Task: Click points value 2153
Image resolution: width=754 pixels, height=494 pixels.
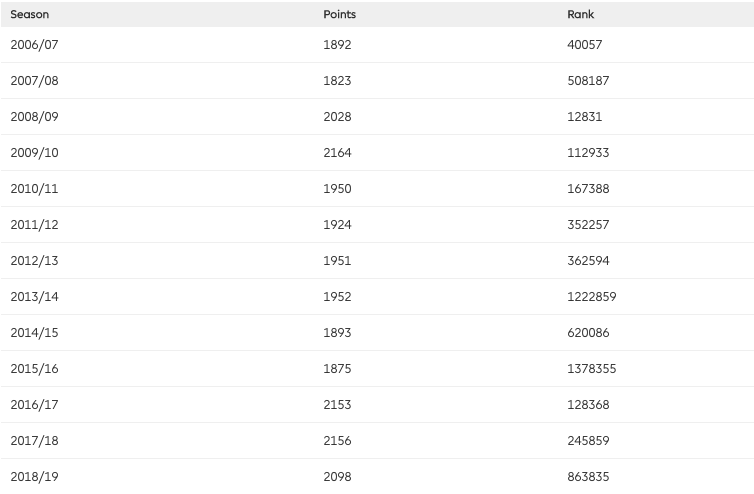Action: pos(337,405)
